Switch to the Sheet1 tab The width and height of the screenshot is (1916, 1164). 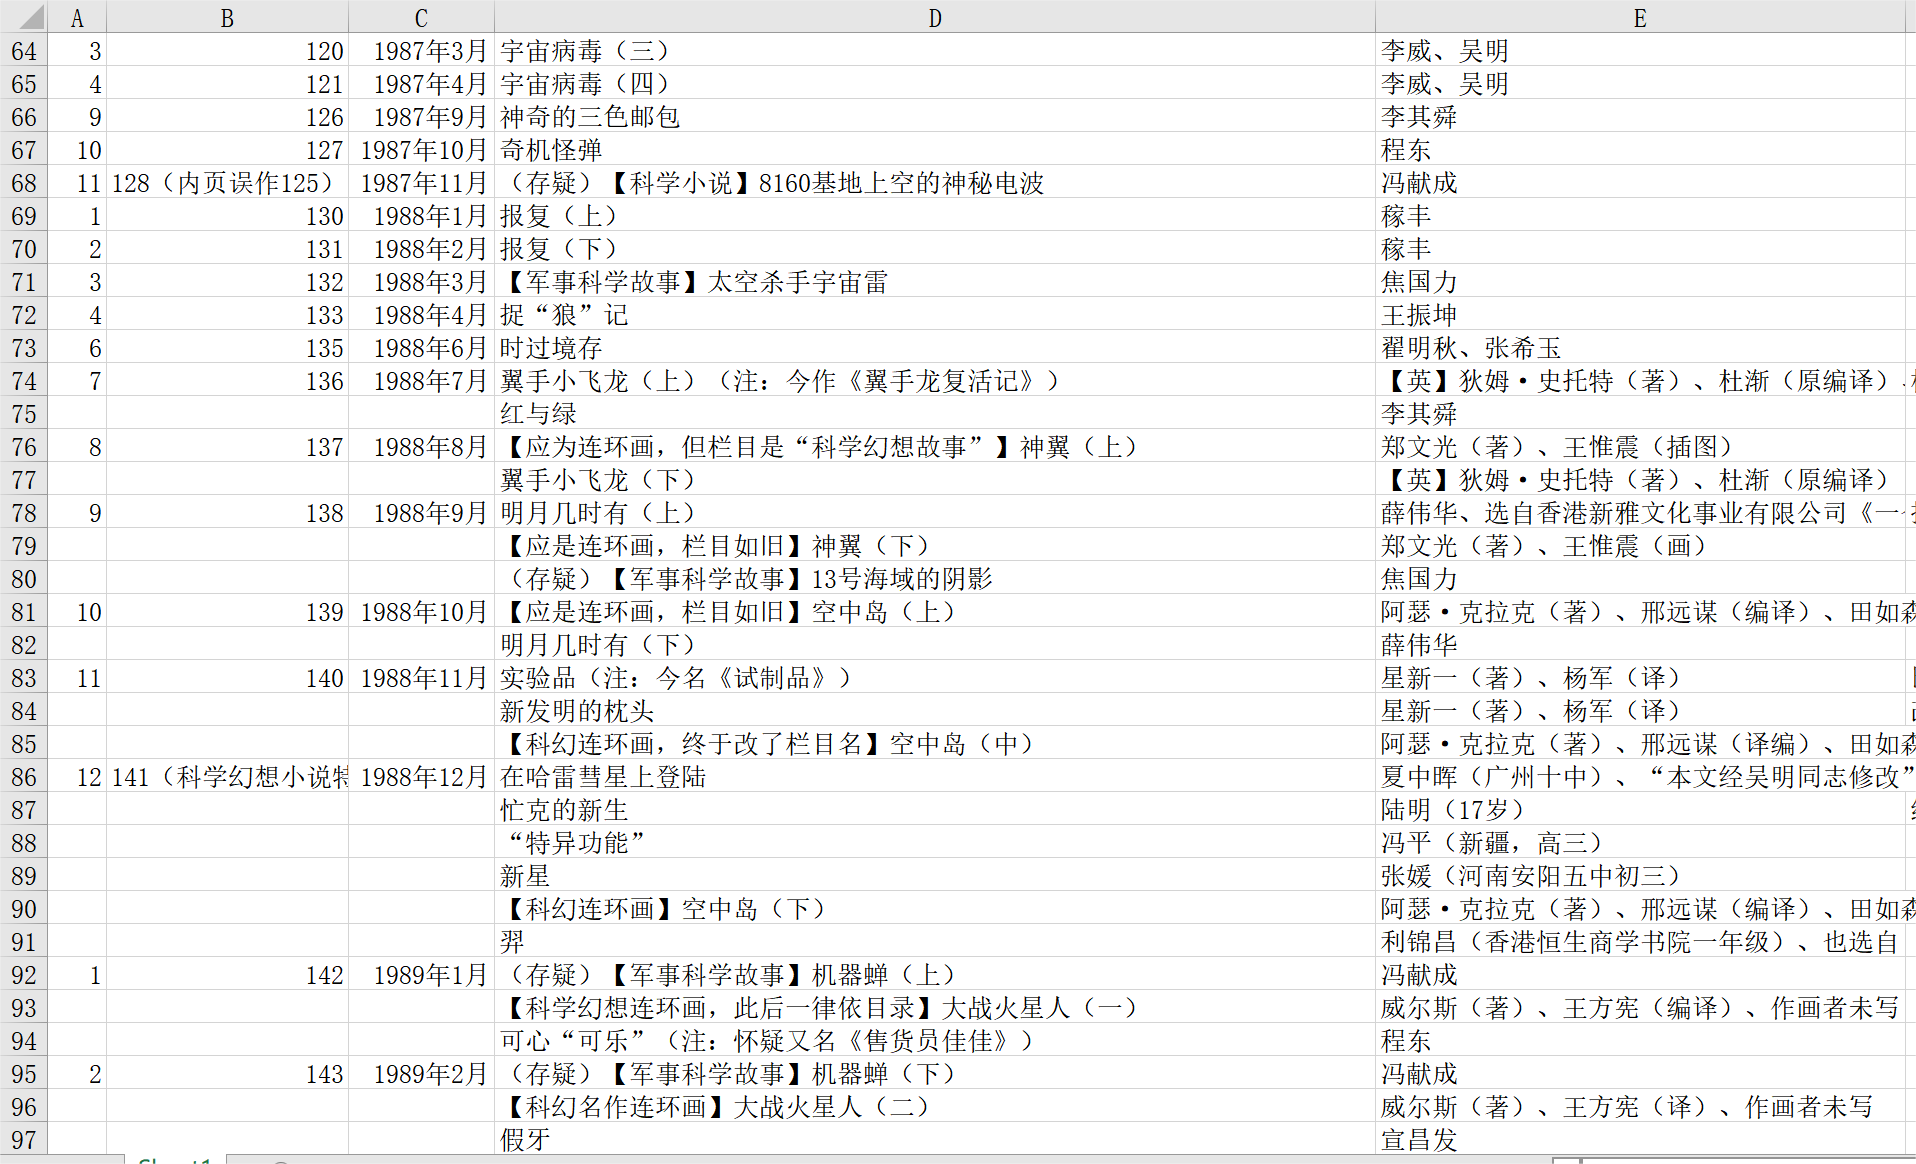coord(175,1160)
